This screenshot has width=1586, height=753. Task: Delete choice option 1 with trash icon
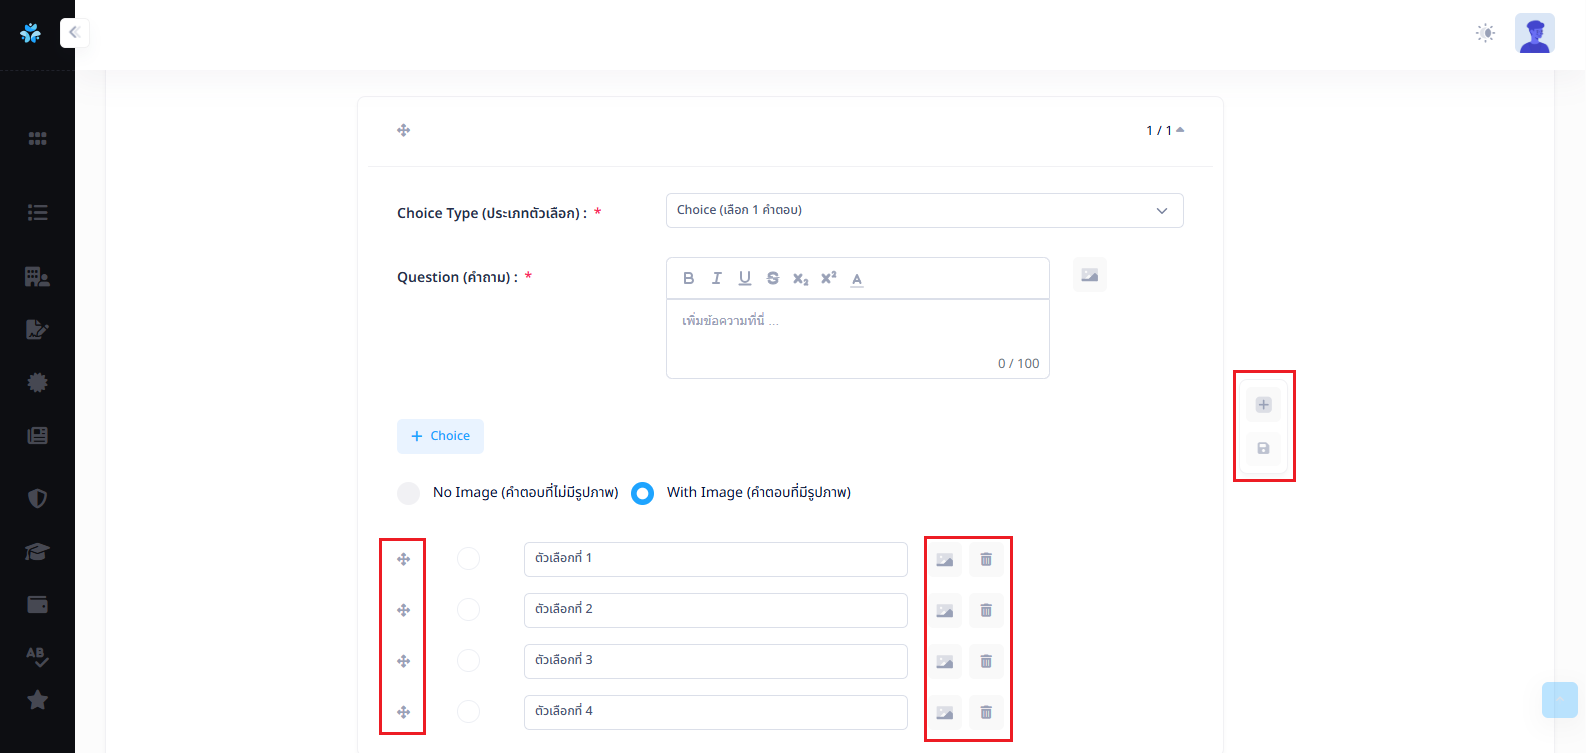coord(986,560)
